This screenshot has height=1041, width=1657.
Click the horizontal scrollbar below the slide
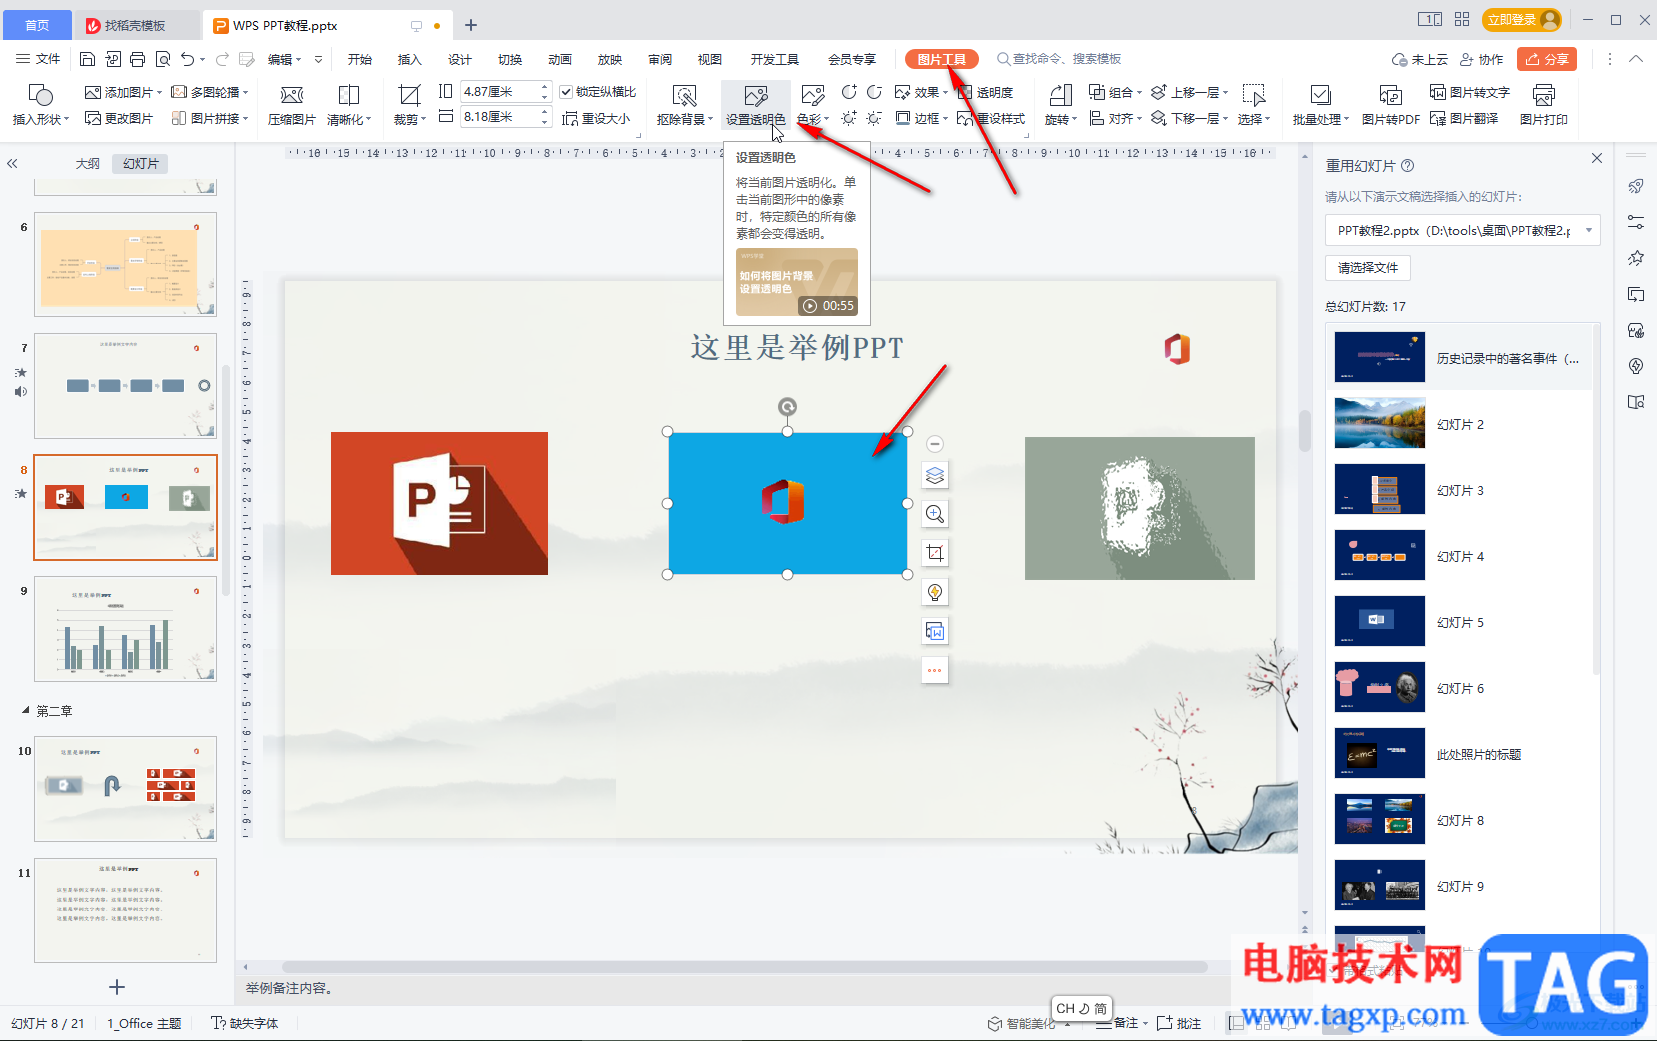coord(744,967)
